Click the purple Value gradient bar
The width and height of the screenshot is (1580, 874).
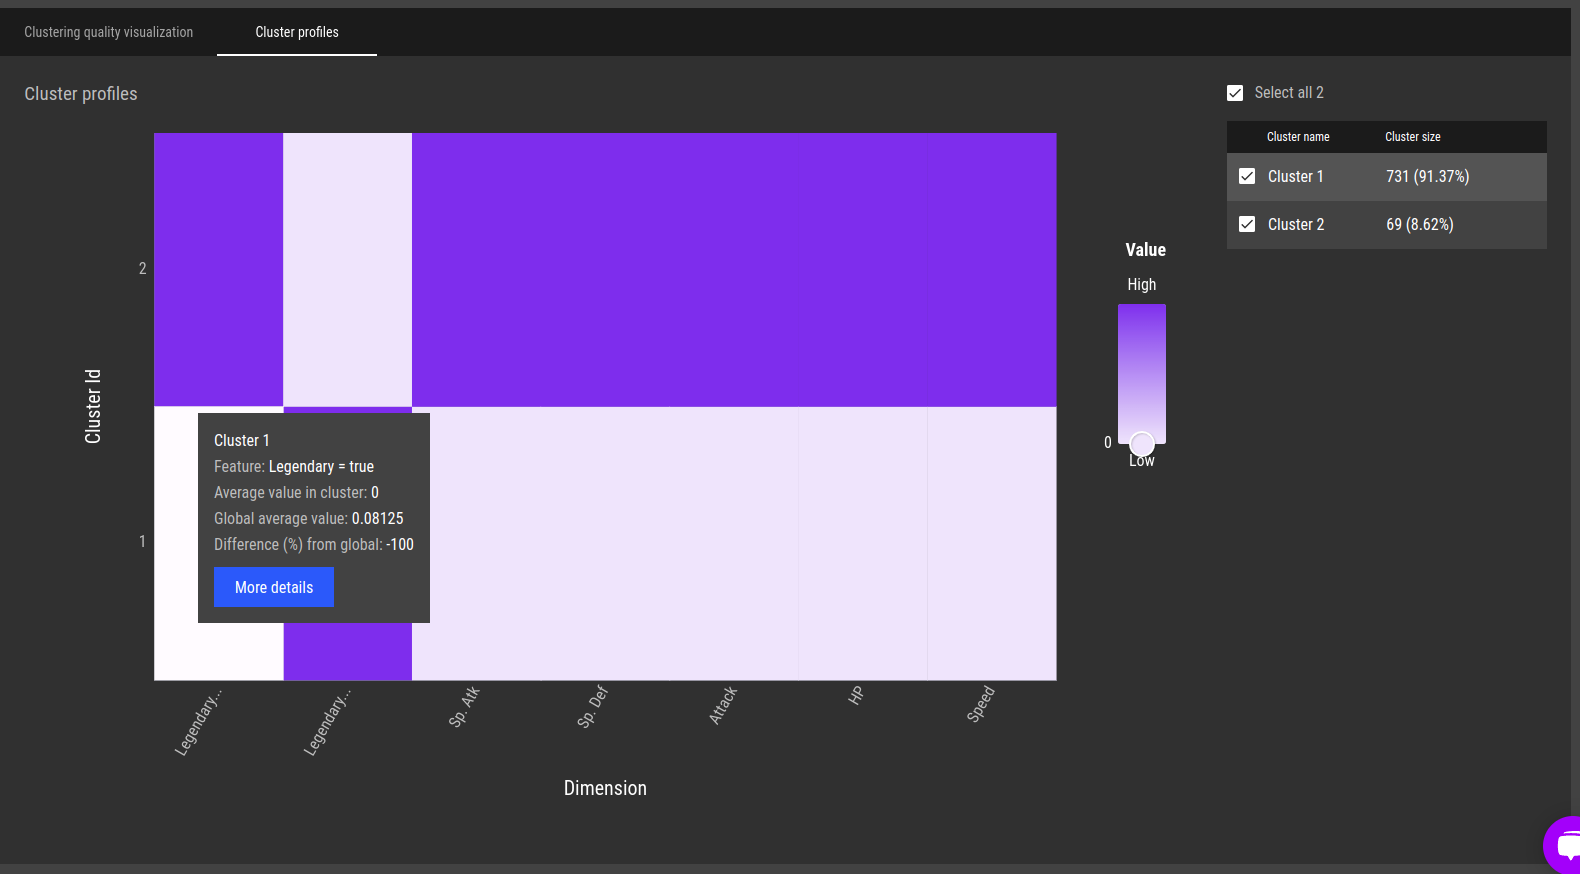1142,373
